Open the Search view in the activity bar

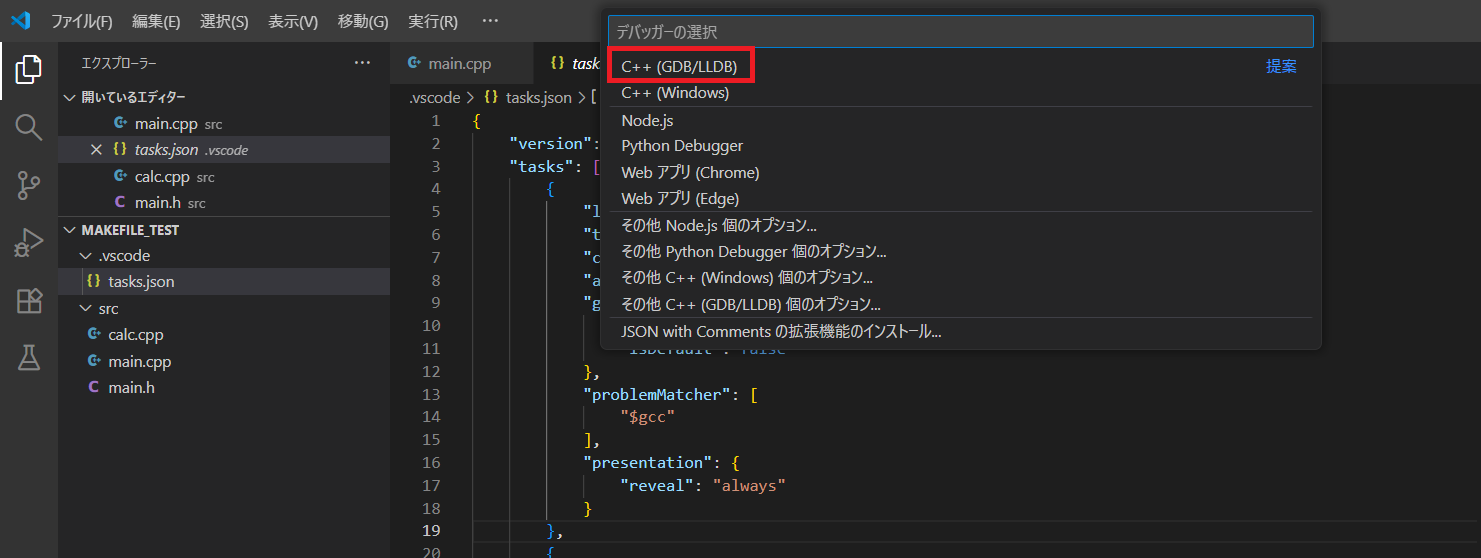coord(29,127)
